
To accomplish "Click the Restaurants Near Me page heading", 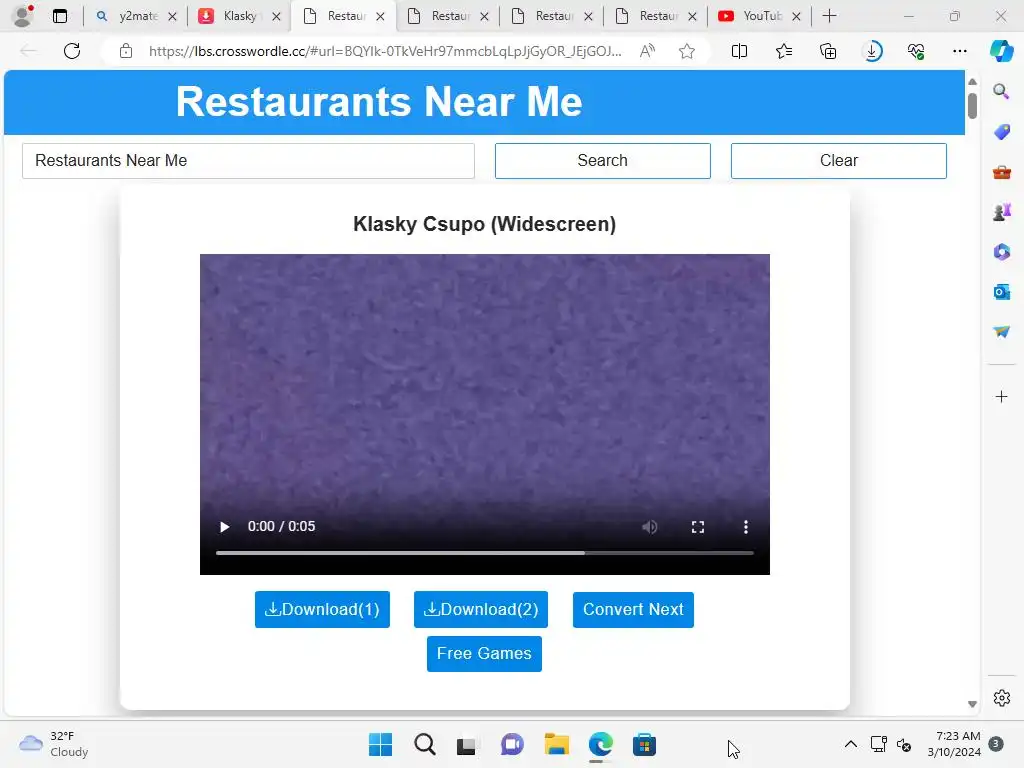I will point(379,102).
